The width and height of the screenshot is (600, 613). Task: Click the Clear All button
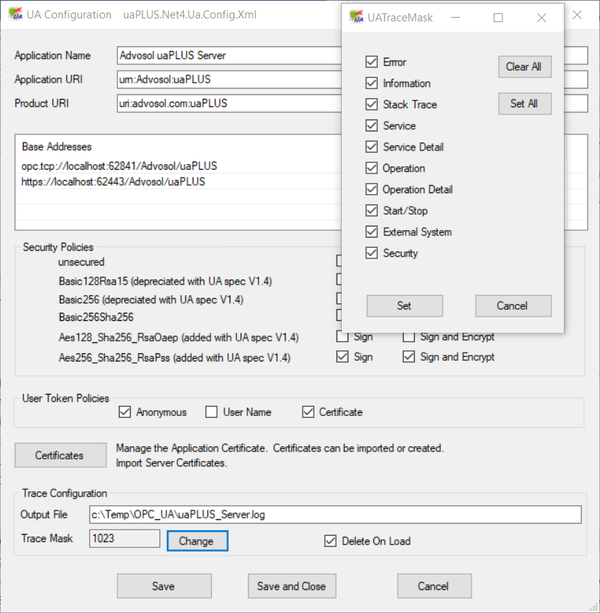pos(525,67)
